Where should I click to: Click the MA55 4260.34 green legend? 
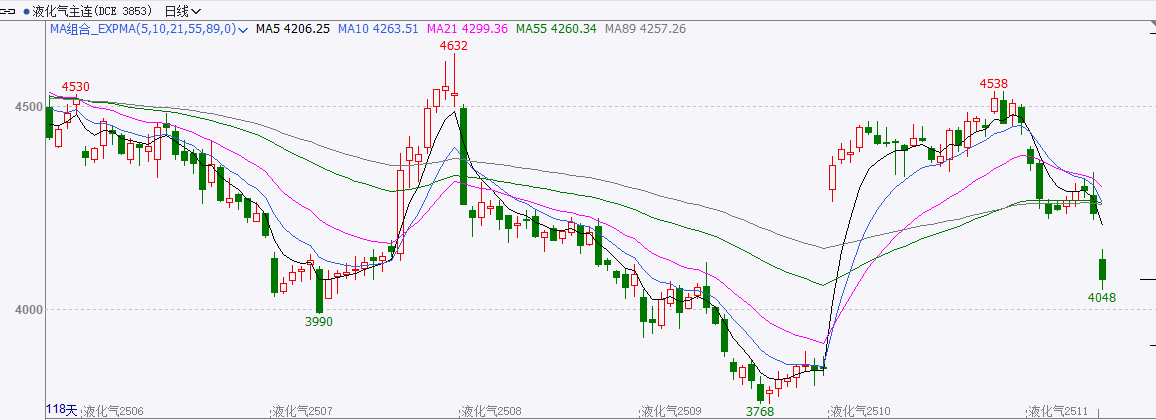[556, 29]
